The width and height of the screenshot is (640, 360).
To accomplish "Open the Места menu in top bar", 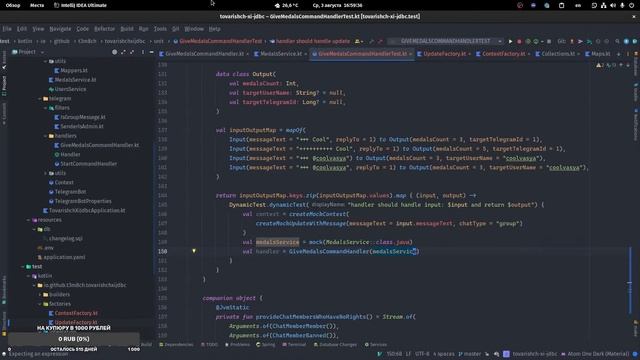I will pyautogui.click(x=37, y=5).
